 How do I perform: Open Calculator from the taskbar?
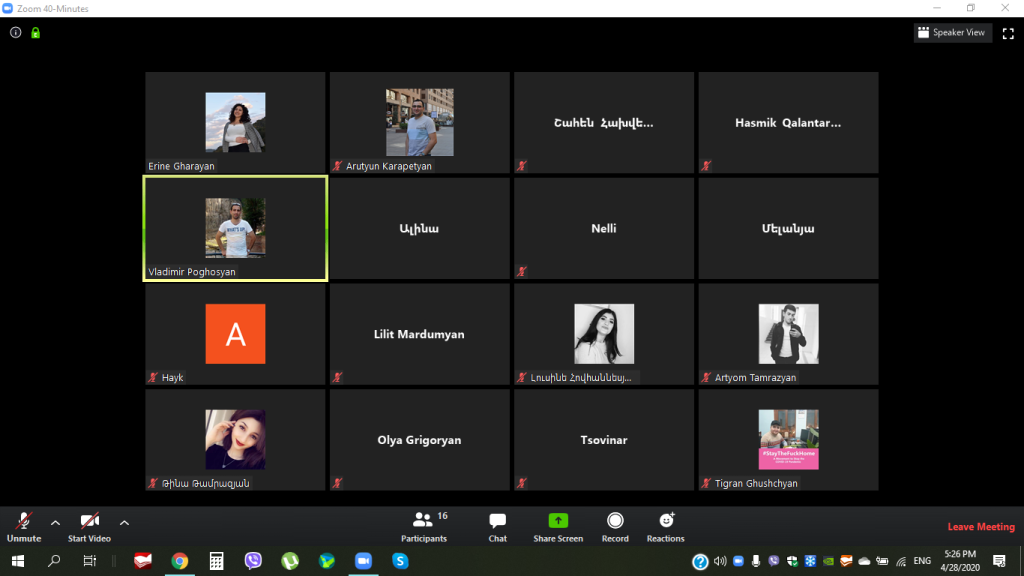(216, 561)
